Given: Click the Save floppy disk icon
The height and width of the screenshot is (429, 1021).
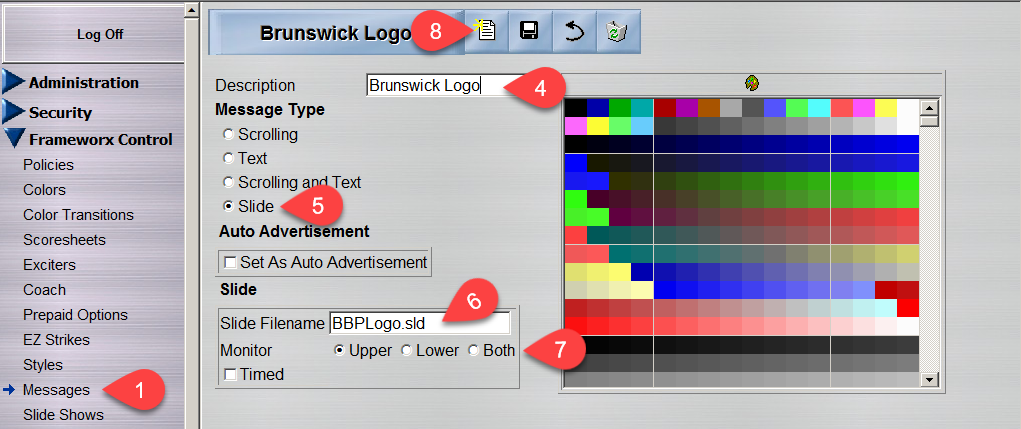Looking at the screenshot, I should [529, 32].
